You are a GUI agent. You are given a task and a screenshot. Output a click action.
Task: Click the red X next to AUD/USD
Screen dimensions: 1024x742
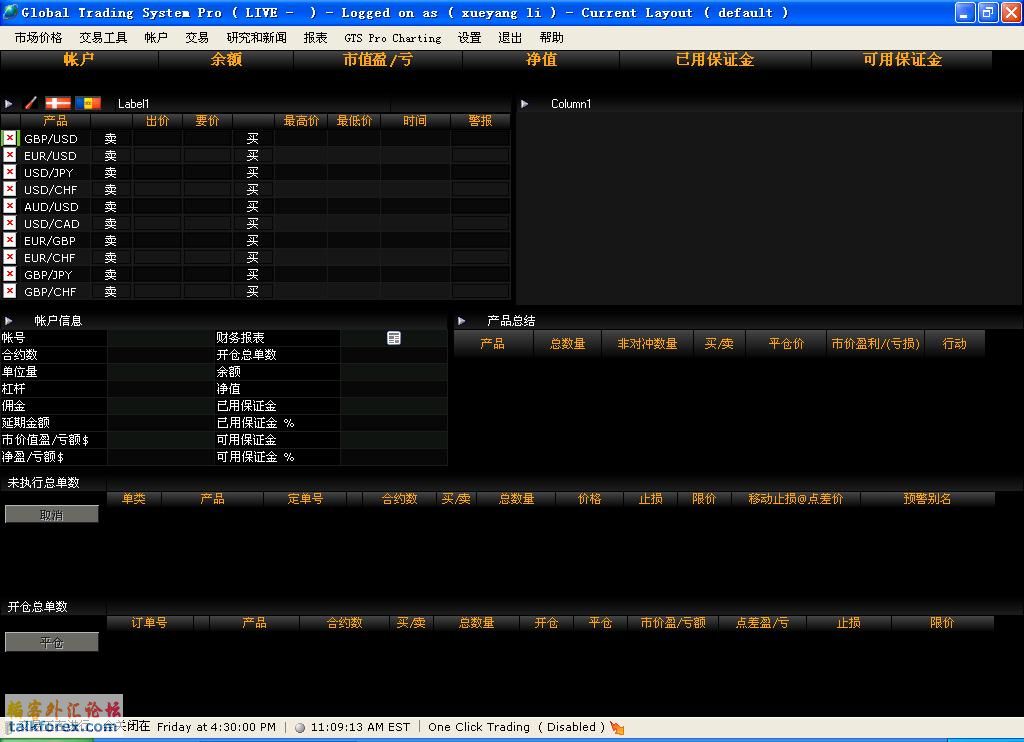coord(10,206)
